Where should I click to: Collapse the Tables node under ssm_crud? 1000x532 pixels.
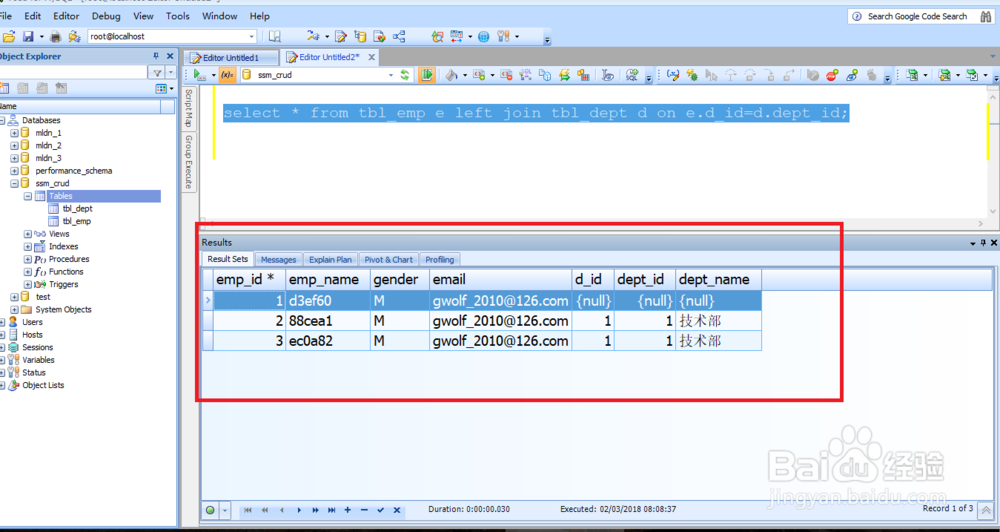point(27,196)
